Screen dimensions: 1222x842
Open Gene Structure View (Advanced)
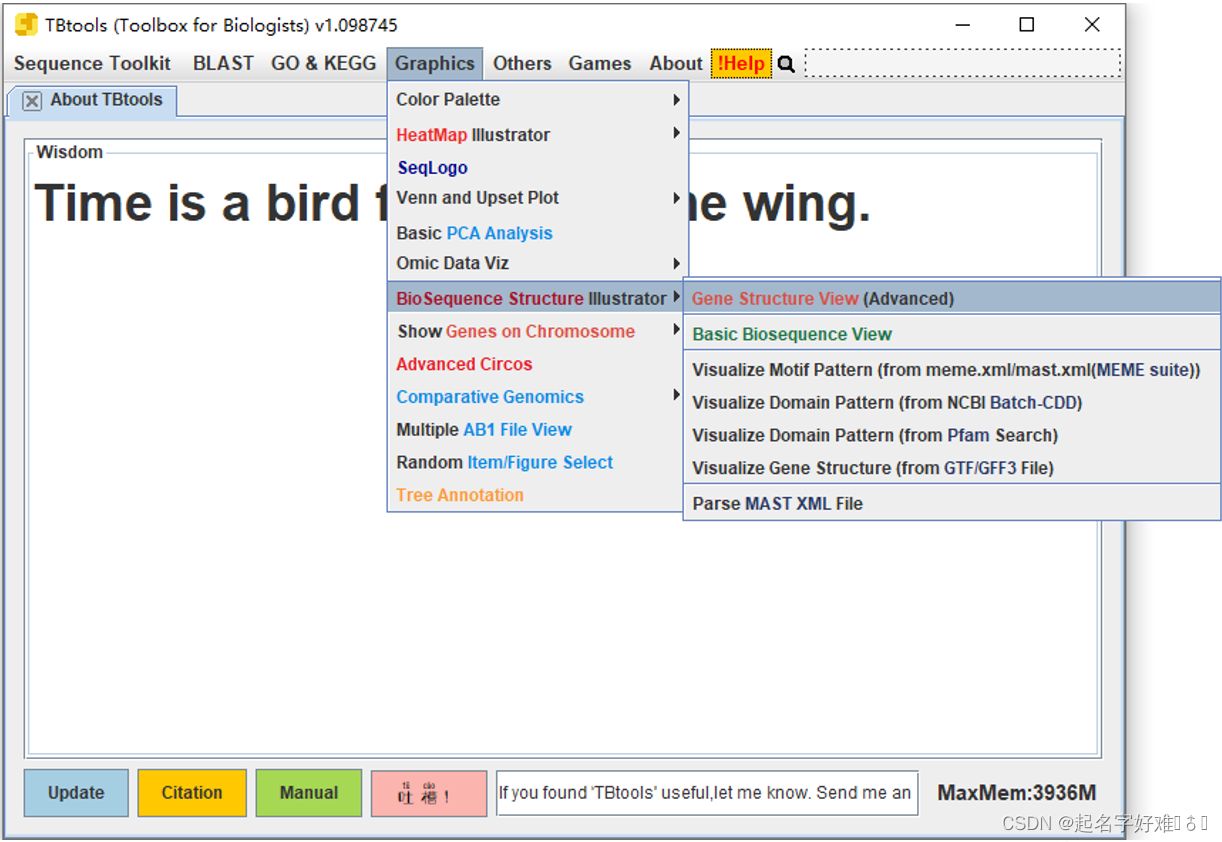pos(952,298)
